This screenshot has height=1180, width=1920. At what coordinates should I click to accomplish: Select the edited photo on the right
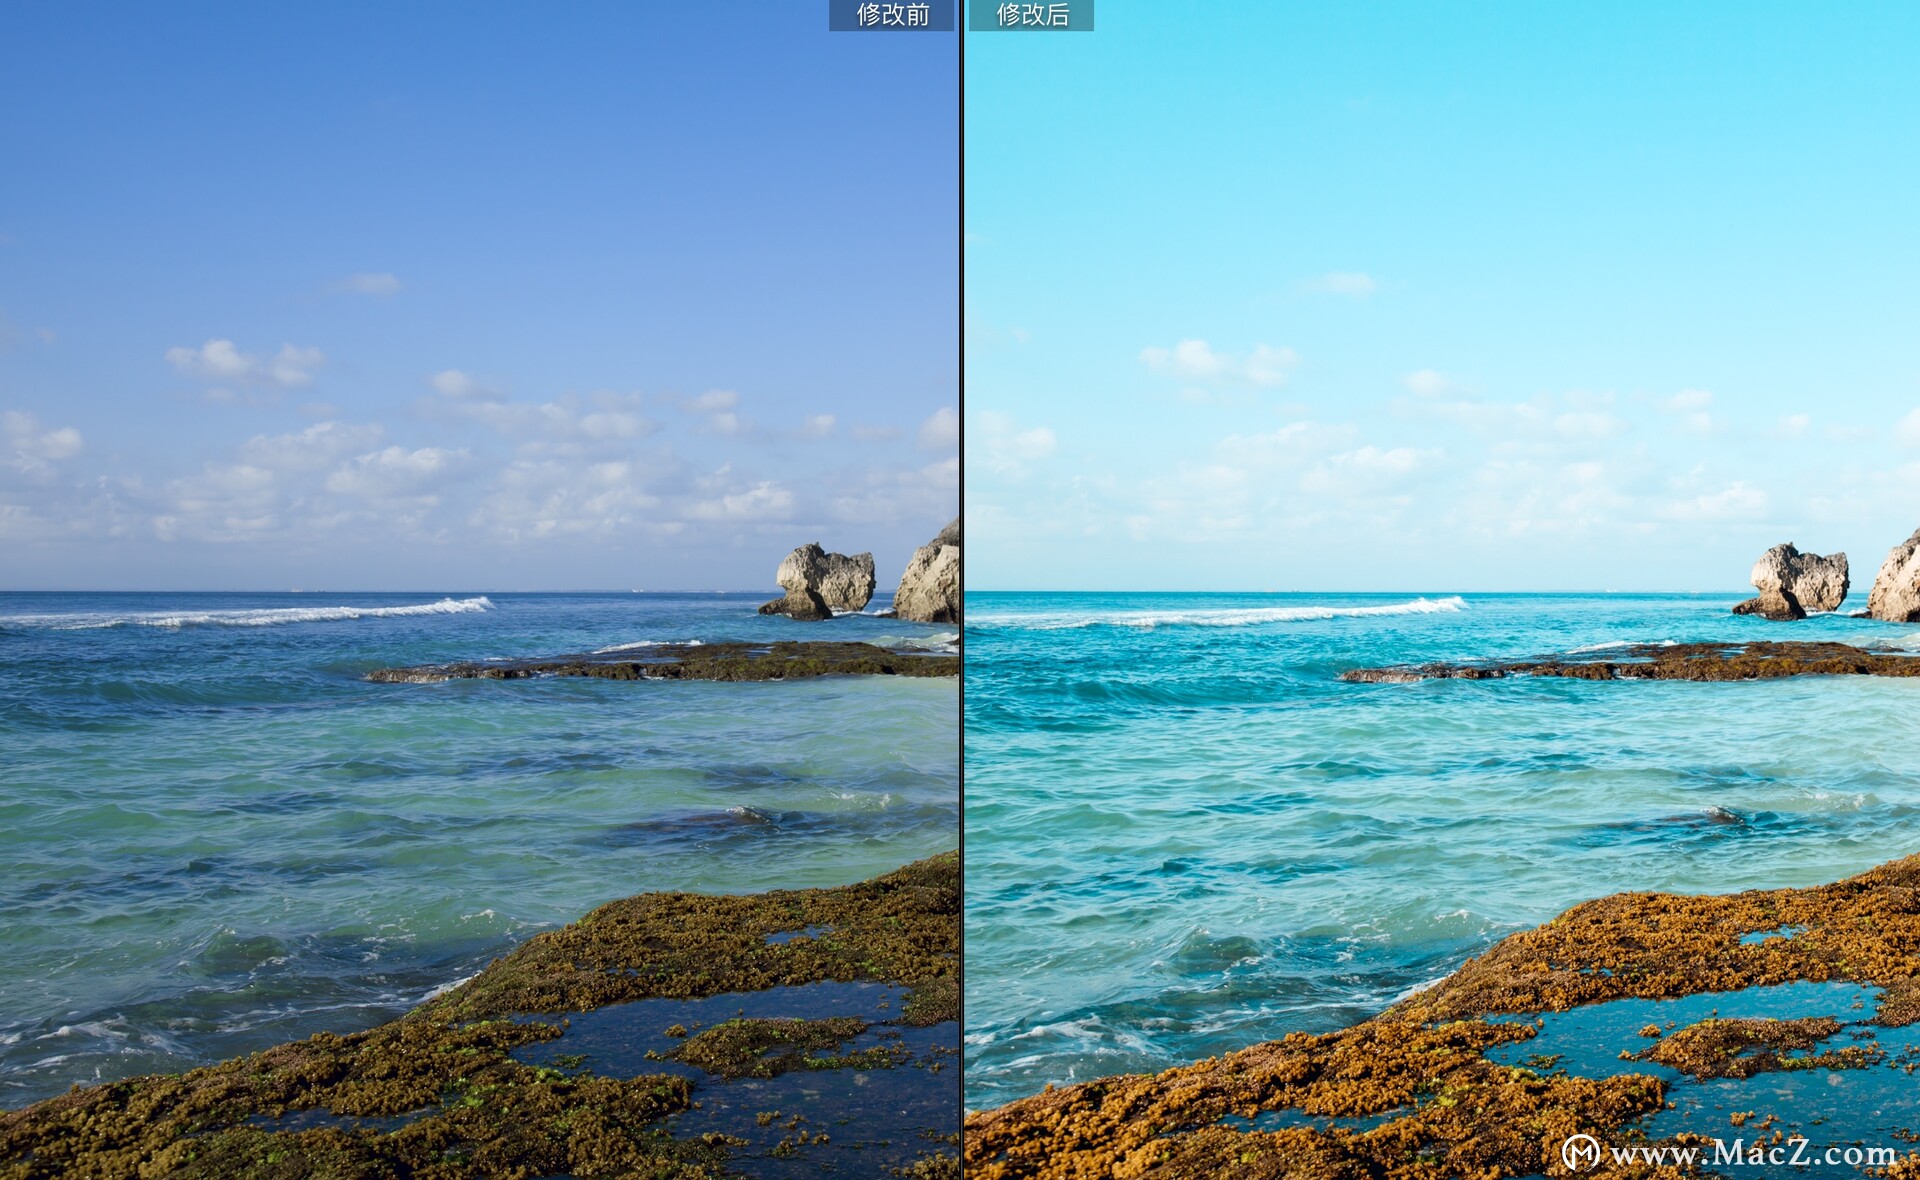(1442, 590)
